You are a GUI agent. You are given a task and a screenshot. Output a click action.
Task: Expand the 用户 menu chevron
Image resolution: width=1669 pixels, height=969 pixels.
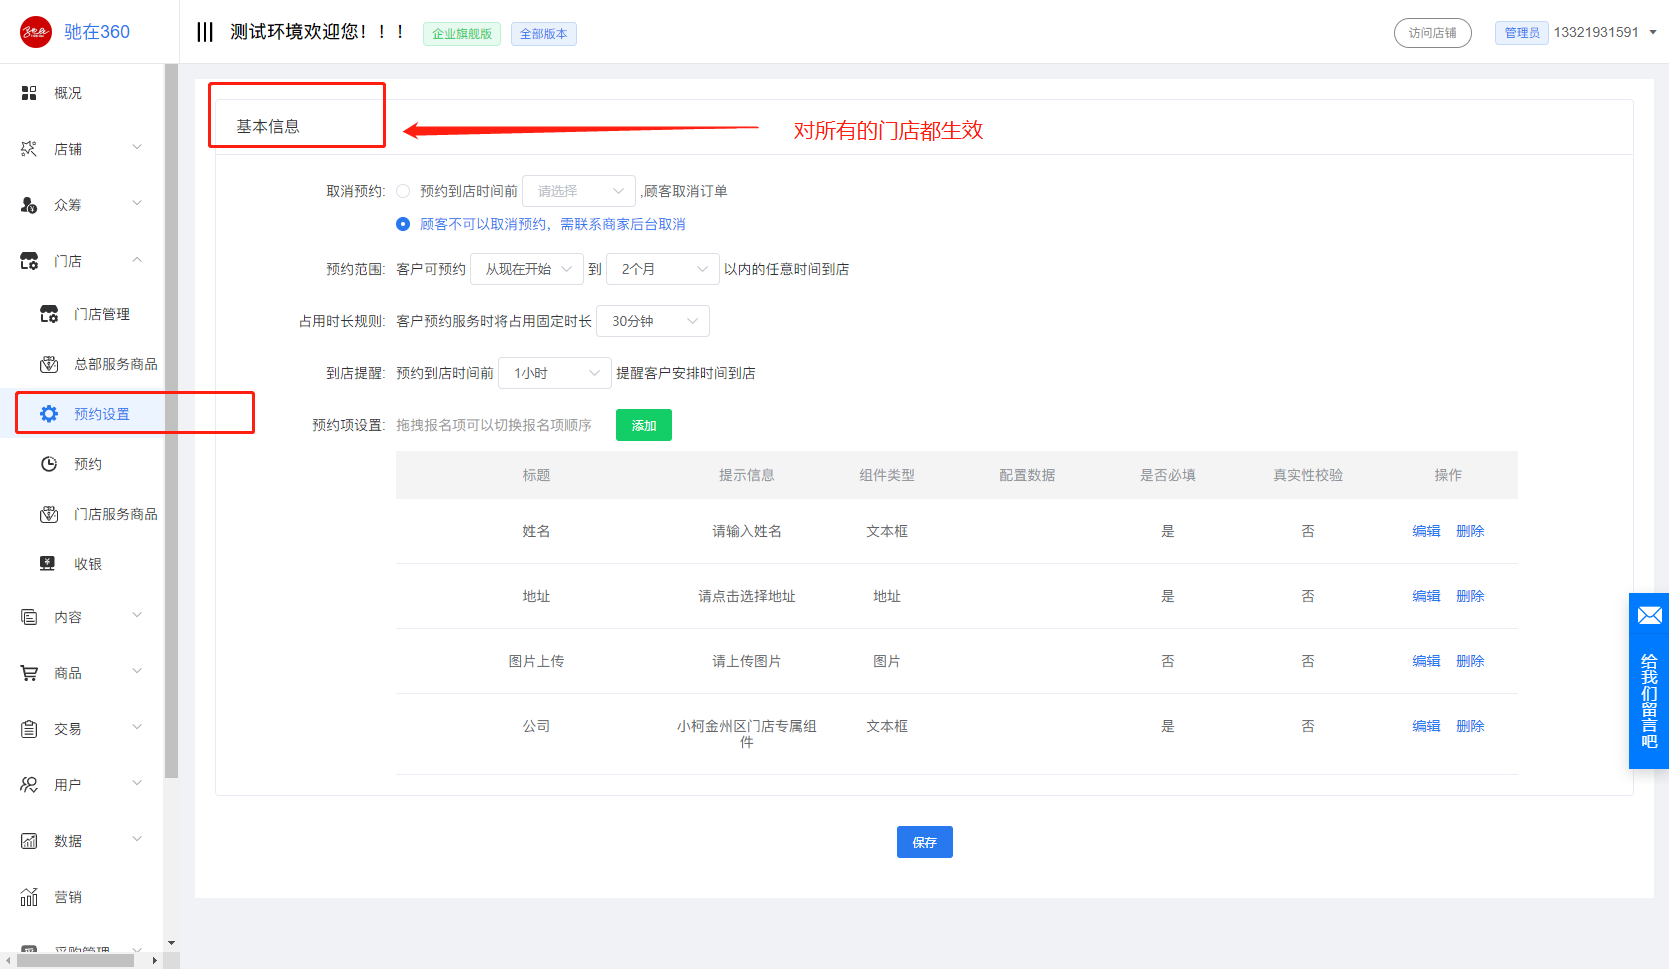[137, 784]
